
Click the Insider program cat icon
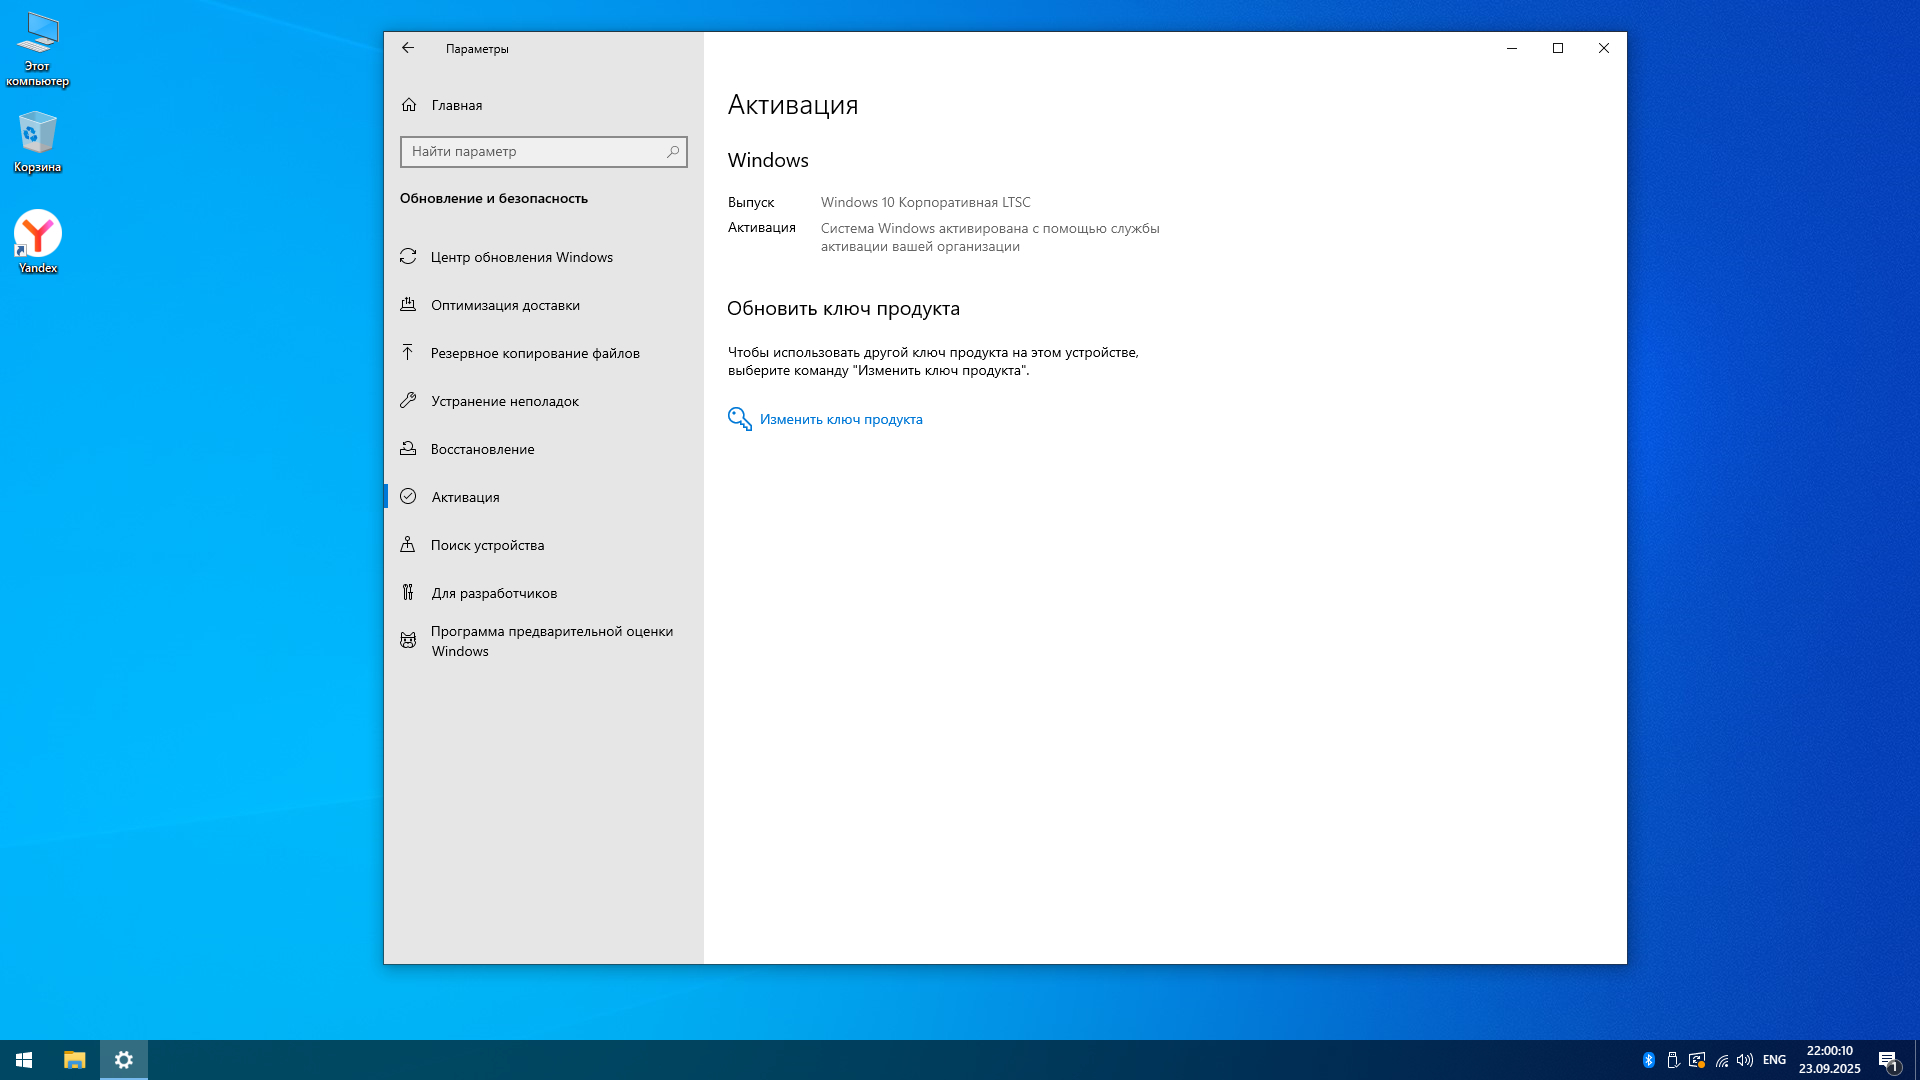(408, 640)
